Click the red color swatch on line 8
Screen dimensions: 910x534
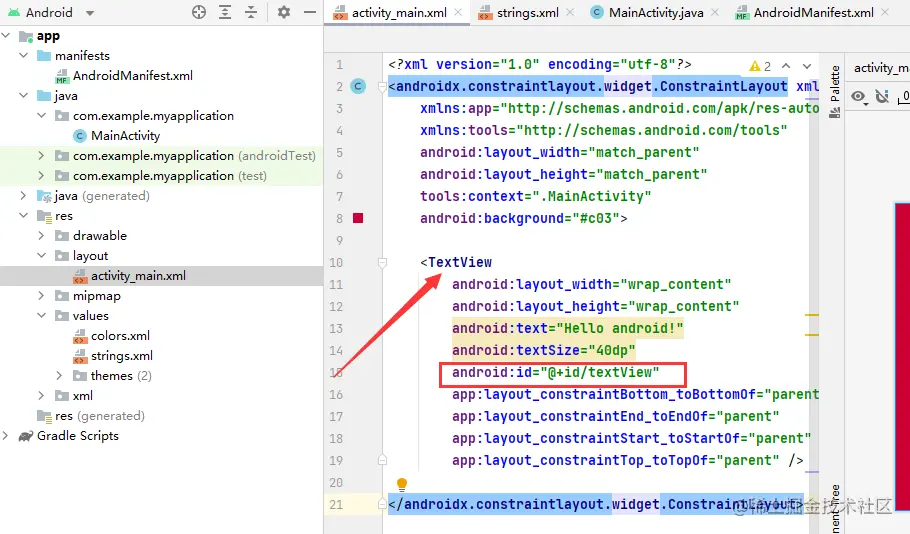pos(358,218)
